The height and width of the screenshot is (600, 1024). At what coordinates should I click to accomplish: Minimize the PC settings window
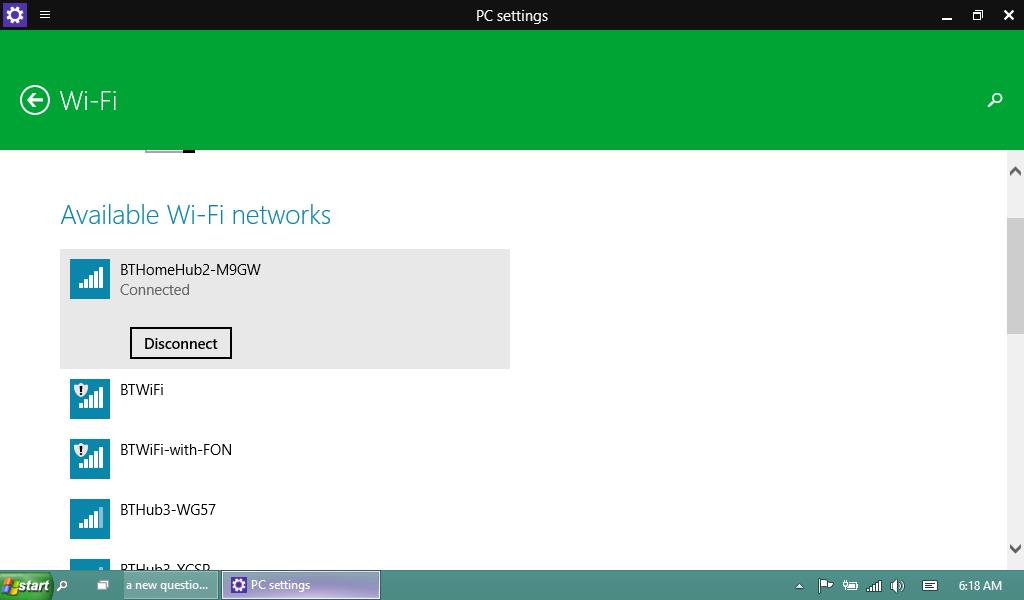pyautogui.click(x=947, y=16)
